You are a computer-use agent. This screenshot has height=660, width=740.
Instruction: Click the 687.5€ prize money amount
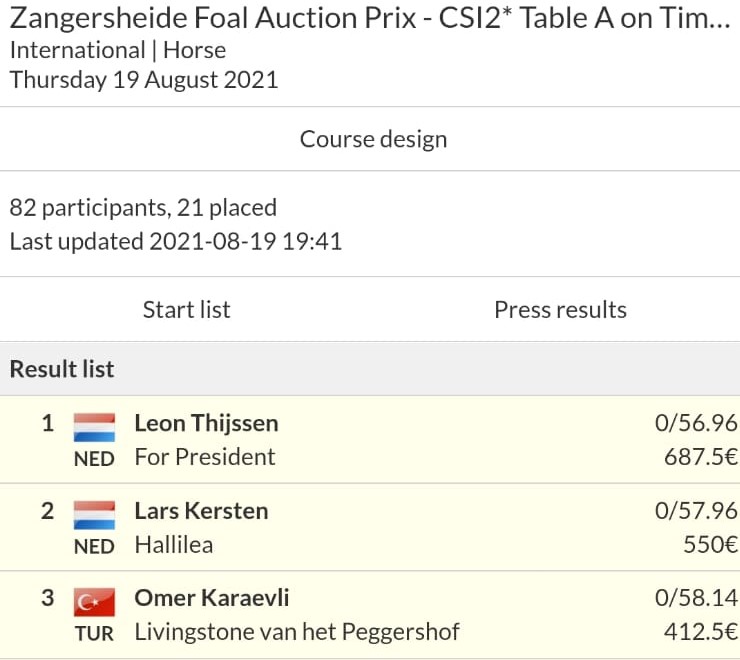(700, 457)
